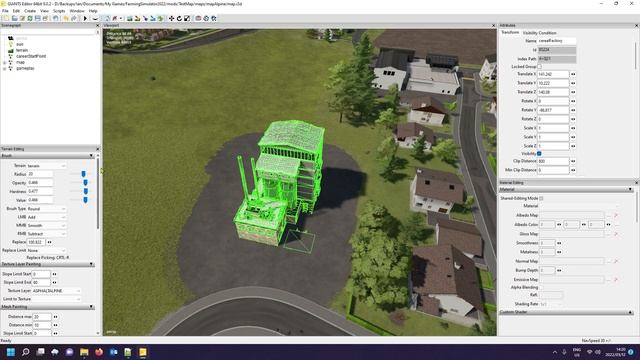Click the Play button in the toolbar

tap(85, 18)
